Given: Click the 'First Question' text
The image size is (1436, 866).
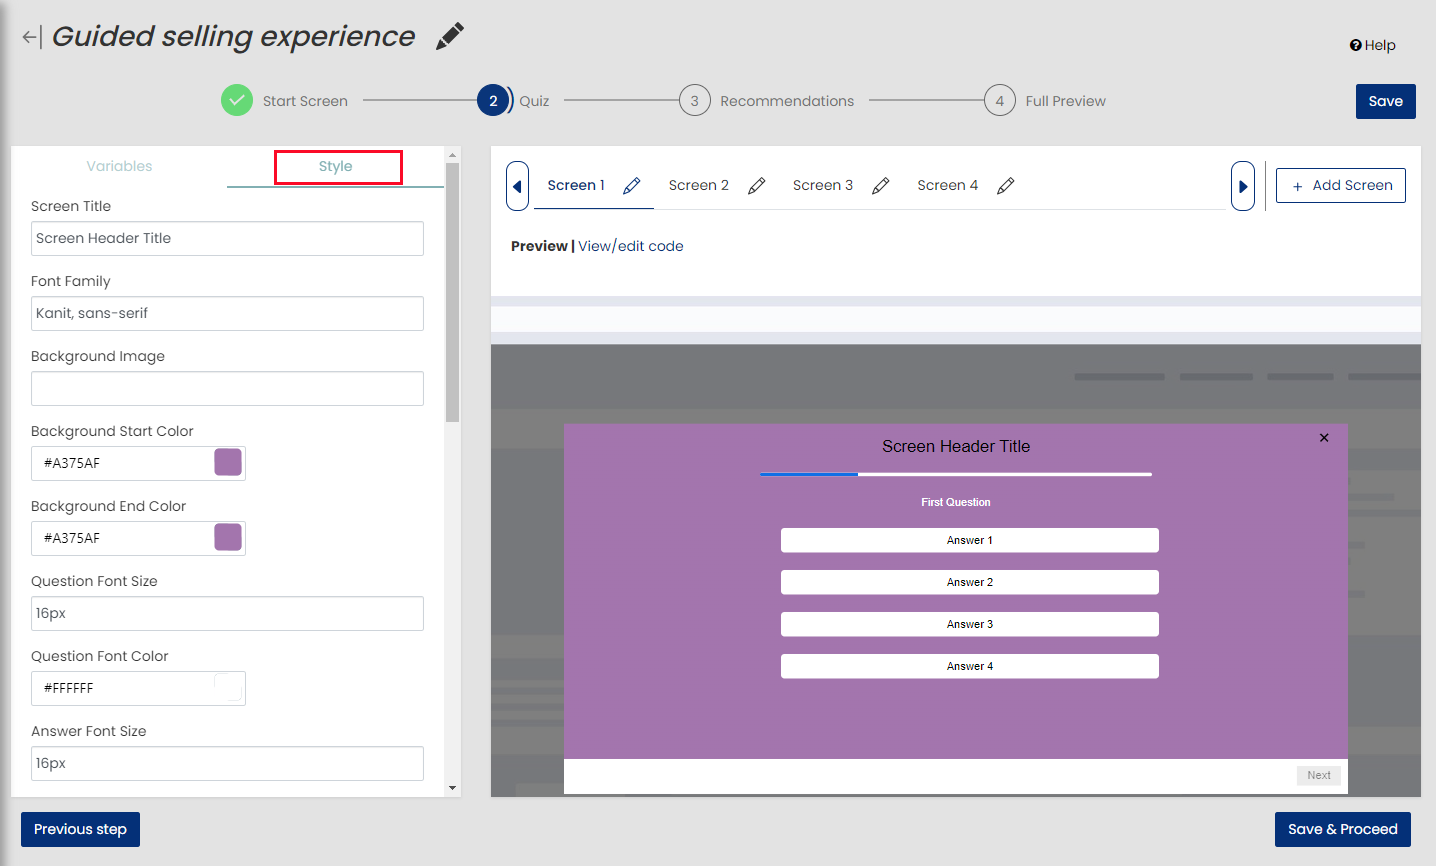Looking at the screenshot, I should (x=956, y=502).
